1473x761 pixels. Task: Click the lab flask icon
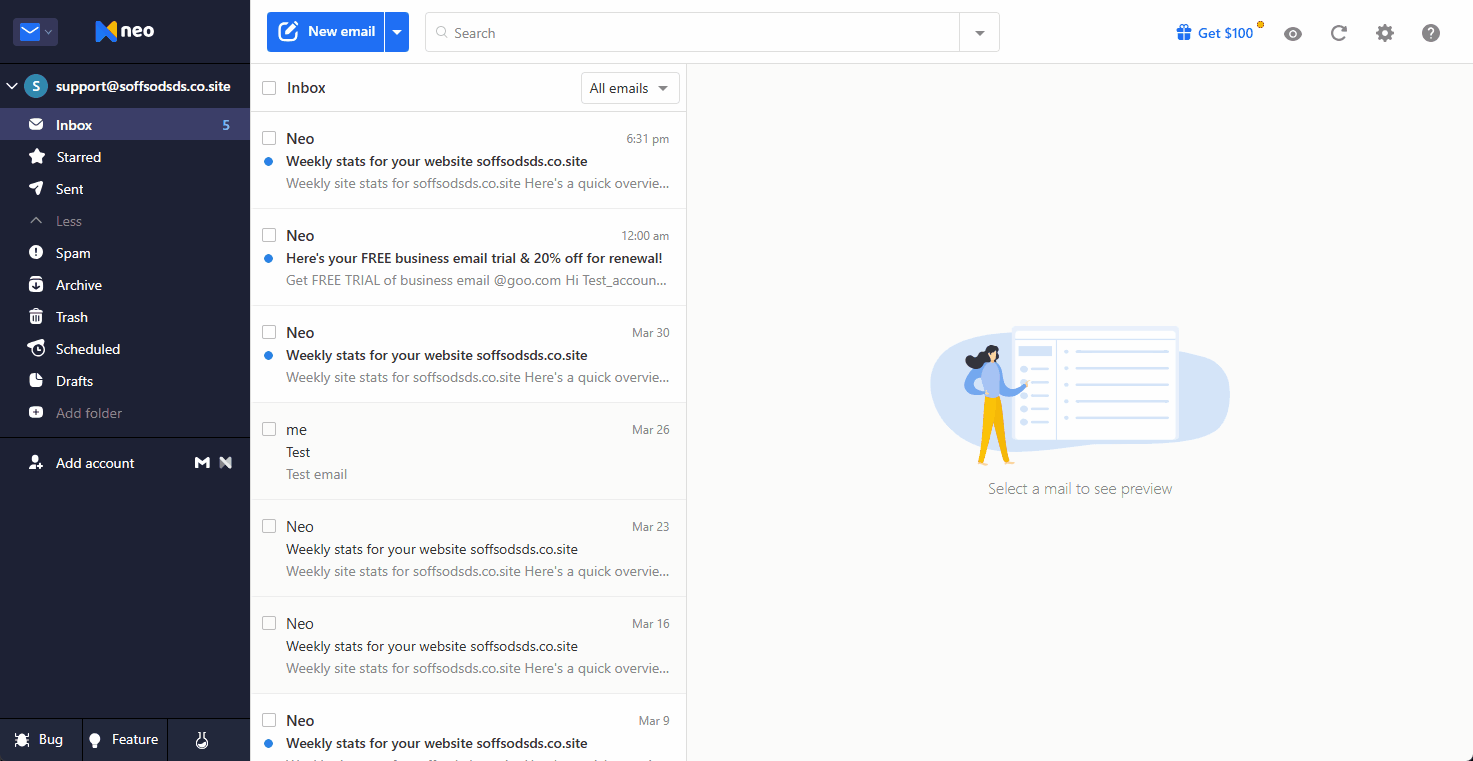pos(201,740)
